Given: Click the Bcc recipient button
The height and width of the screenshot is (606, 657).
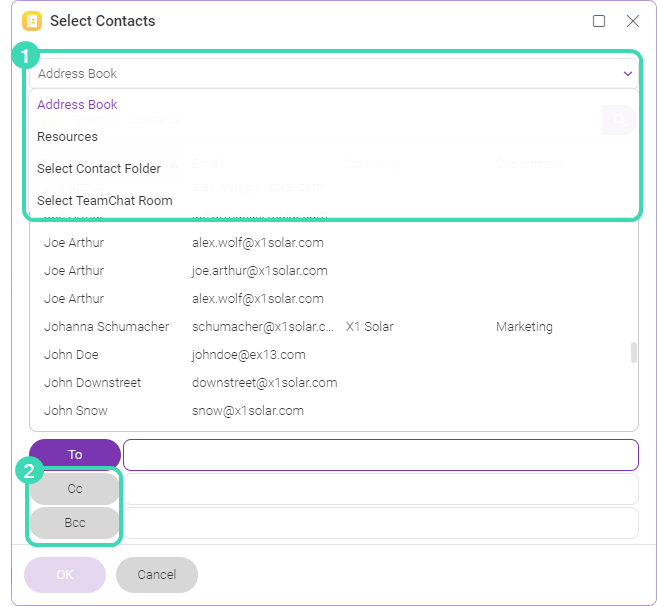Looking at the screenshot, I should point(75,523).
